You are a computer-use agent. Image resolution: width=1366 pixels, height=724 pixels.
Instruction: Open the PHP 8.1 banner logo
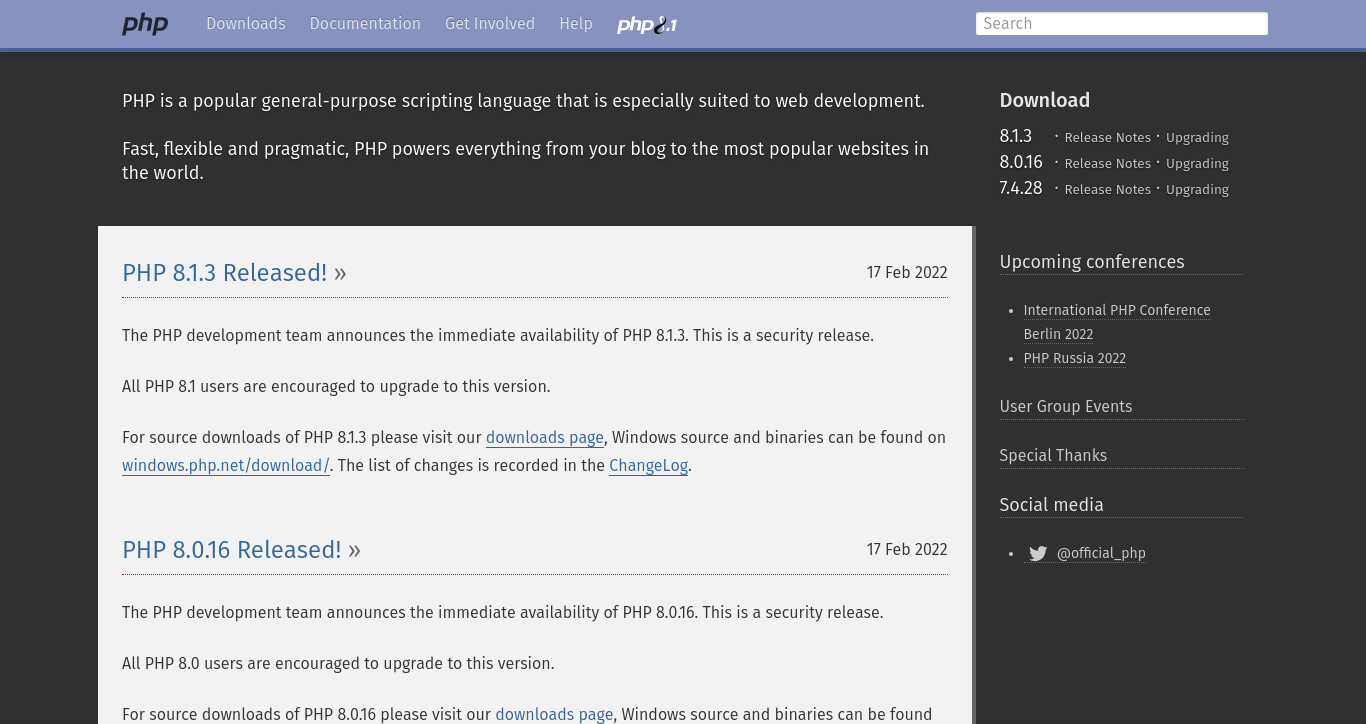coord(647,24)
